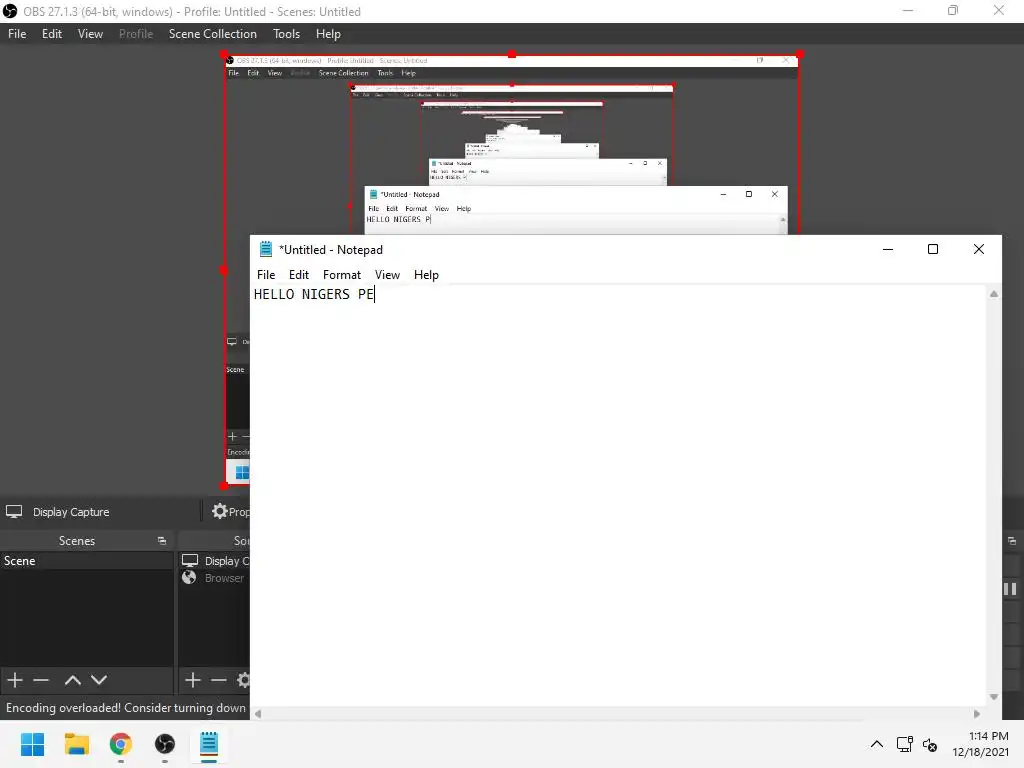The image size is (1024, 768).
Task: Move scene down with the down arrow
Action: tap(99, 680)
